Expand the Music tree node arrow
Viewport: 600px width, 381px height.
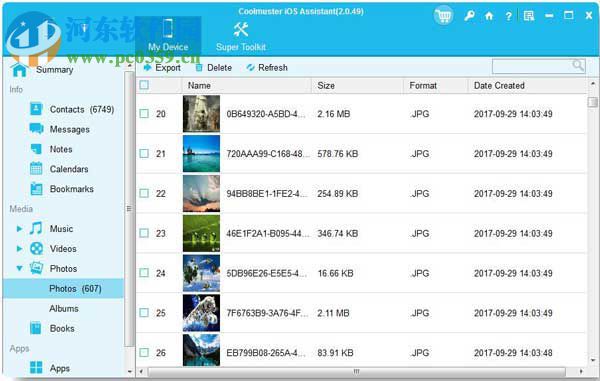click(x=19, y=228)
